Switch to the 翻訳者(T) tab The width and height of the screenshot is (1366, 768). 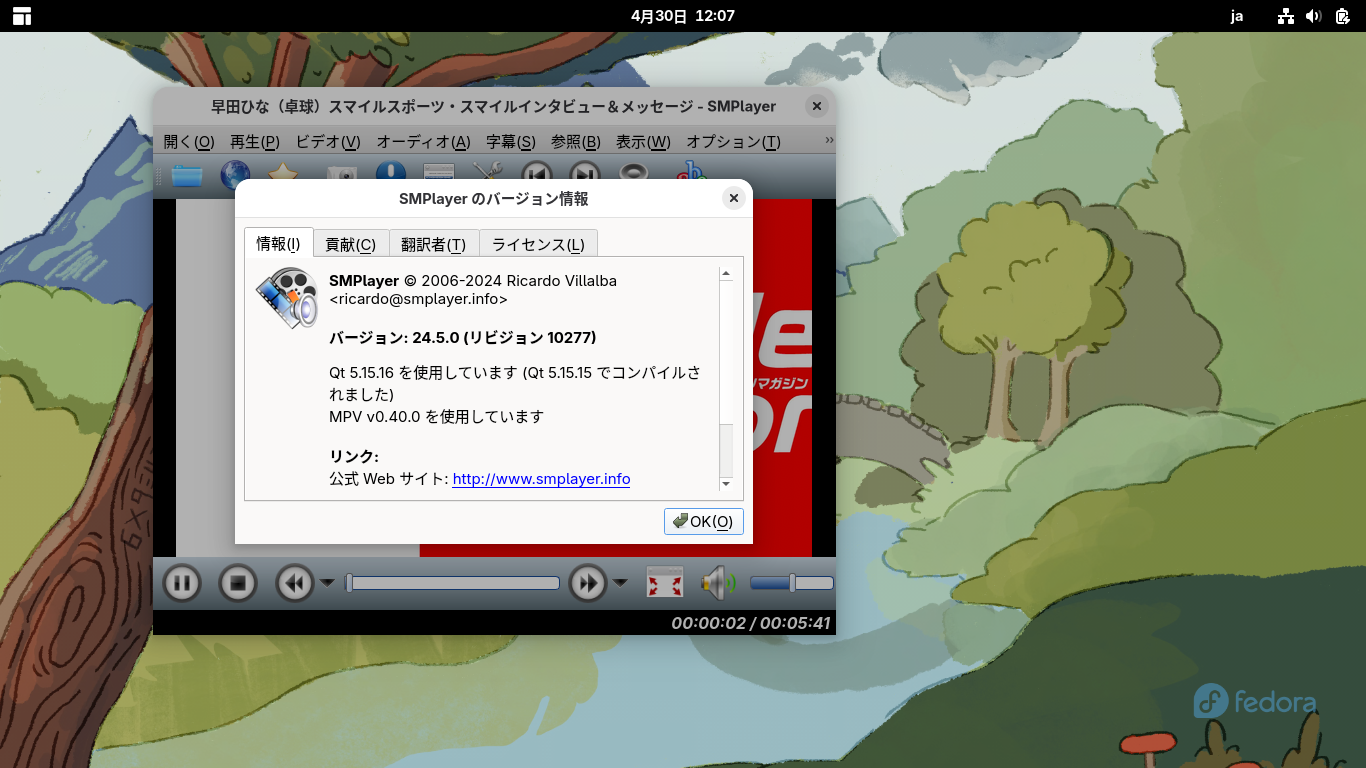coord(433,244)
